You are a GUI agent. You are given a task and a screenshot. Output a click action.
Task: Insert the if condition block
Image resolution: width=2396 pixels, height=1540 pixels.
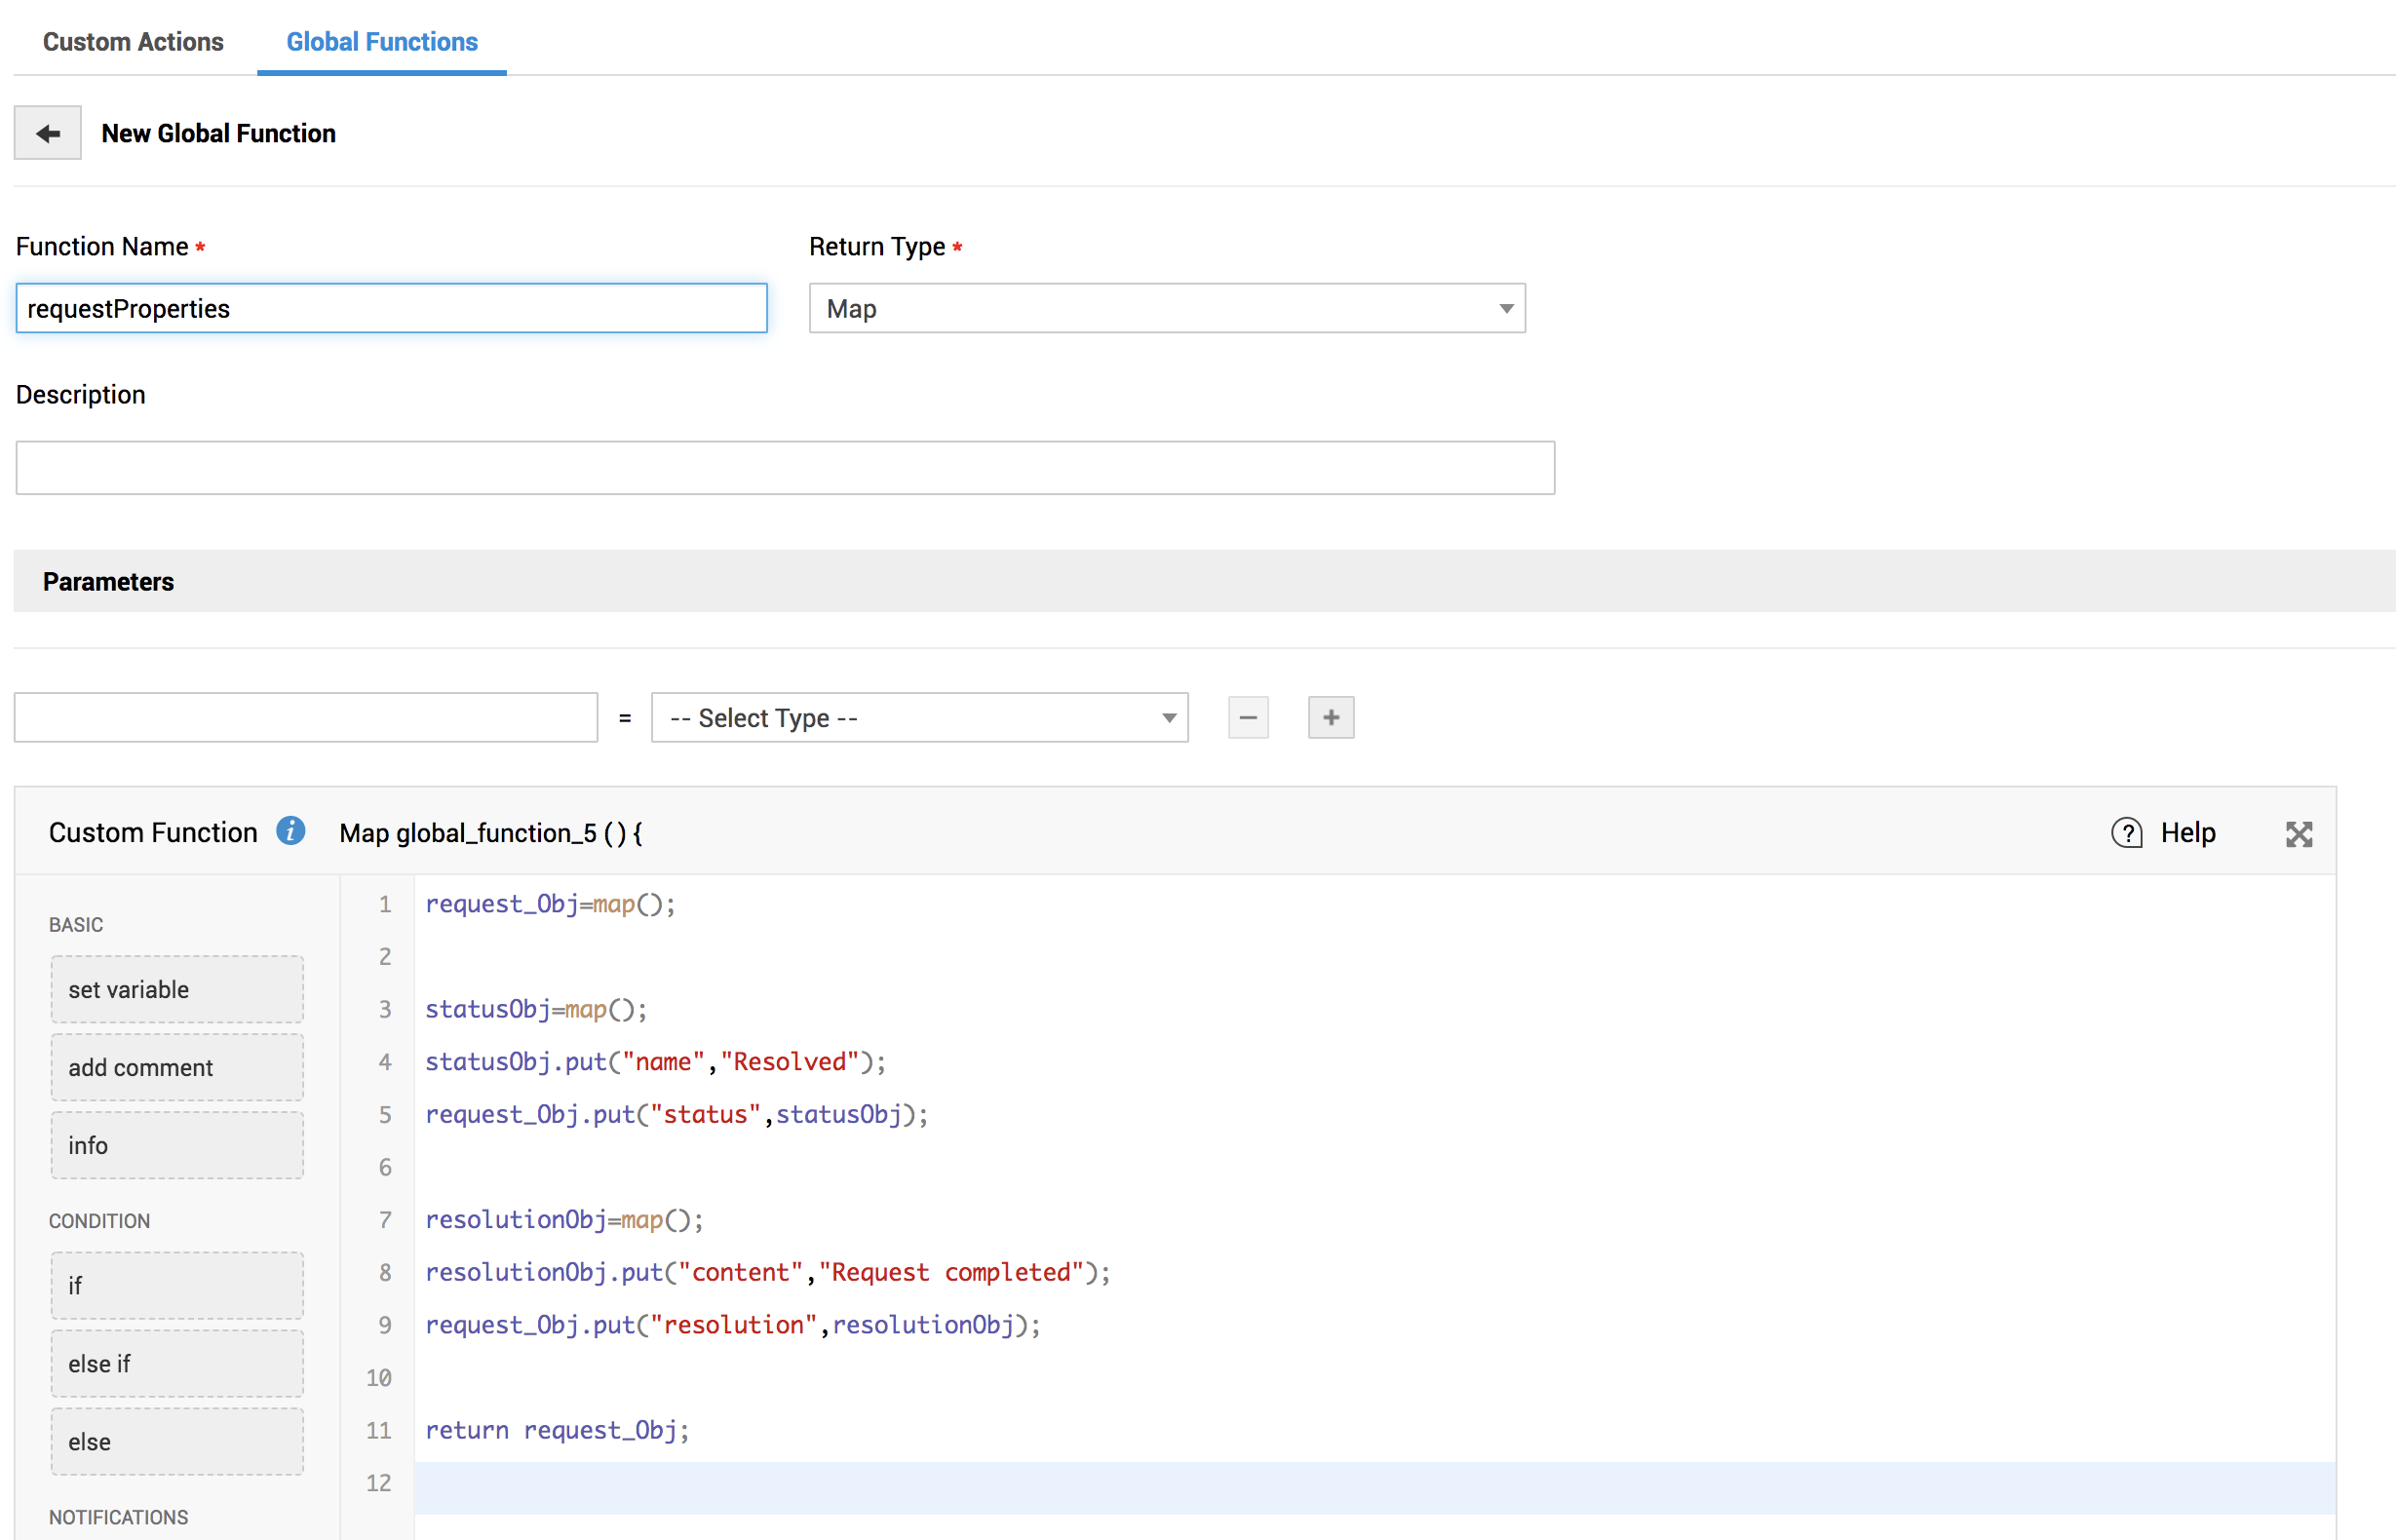click(x=177, y=1285)
